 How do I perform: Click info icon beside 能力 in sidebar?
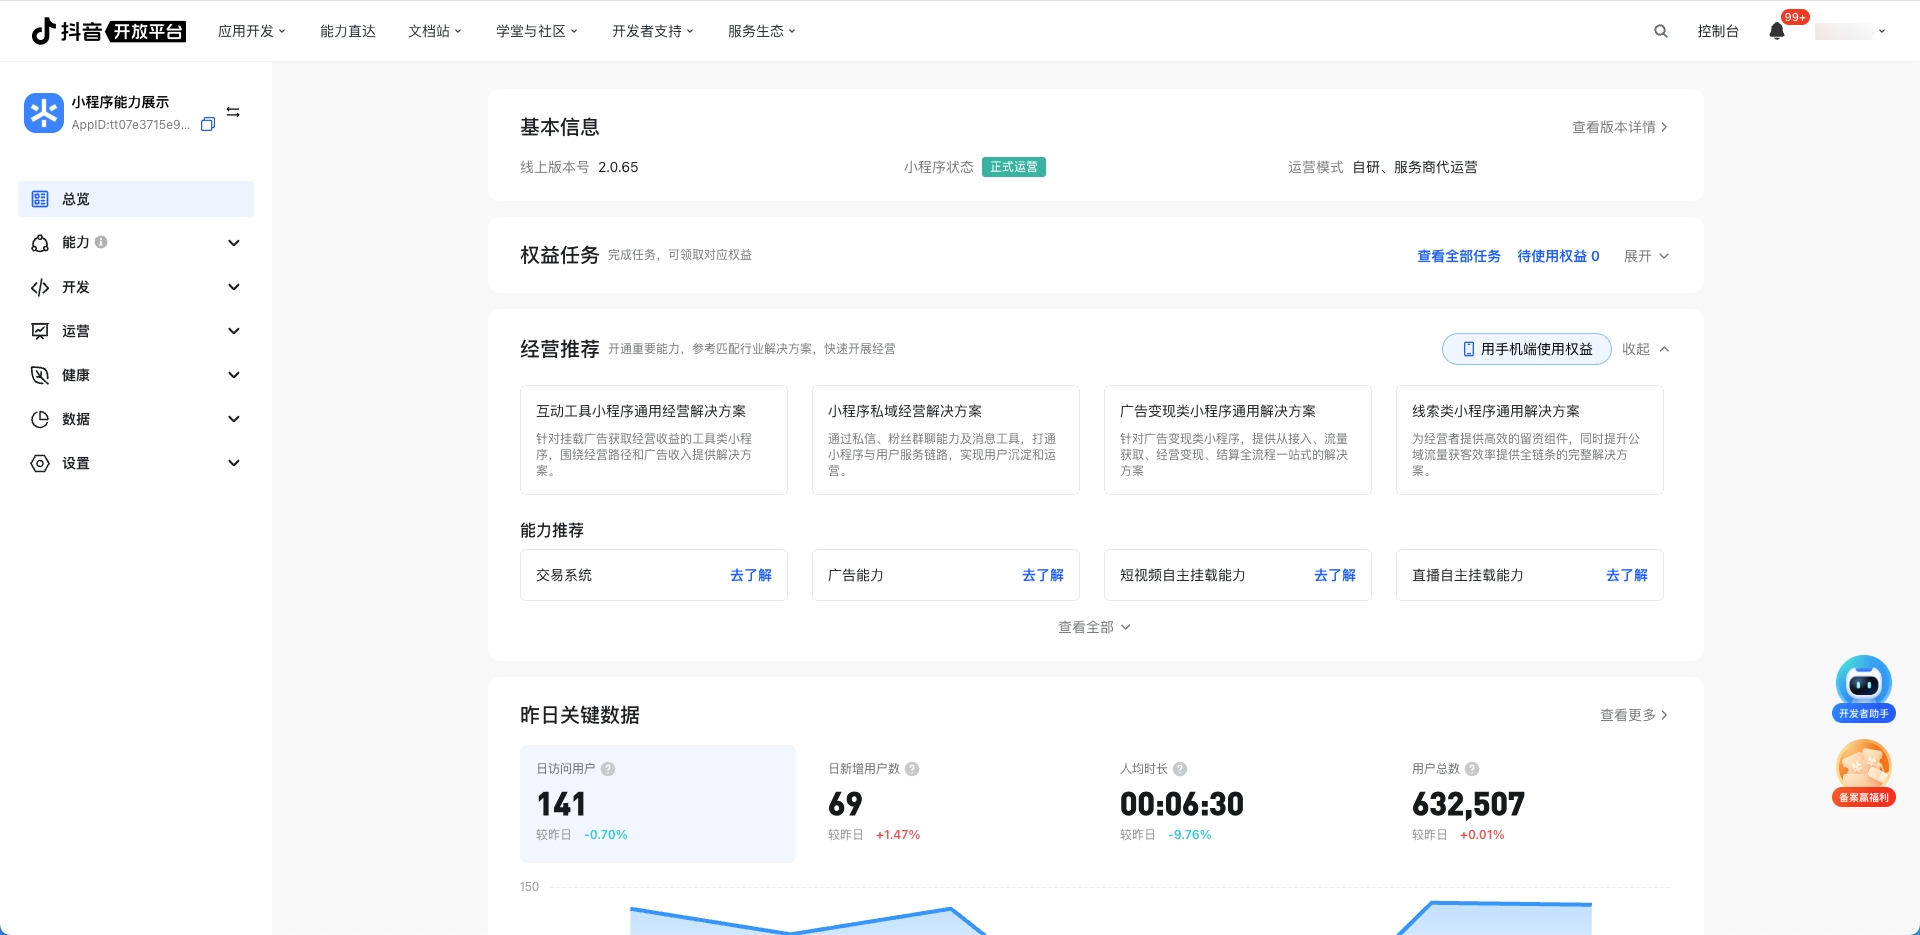click(x=101, y=242)
